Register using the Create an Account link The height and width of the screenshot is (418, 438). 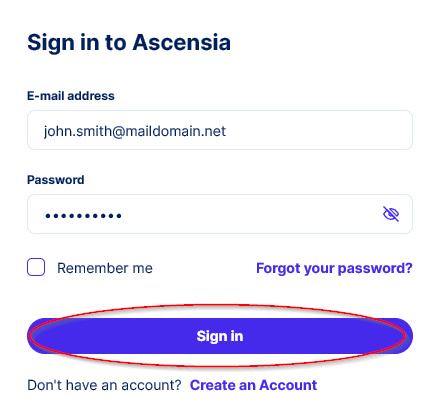(x=253, y=385)
